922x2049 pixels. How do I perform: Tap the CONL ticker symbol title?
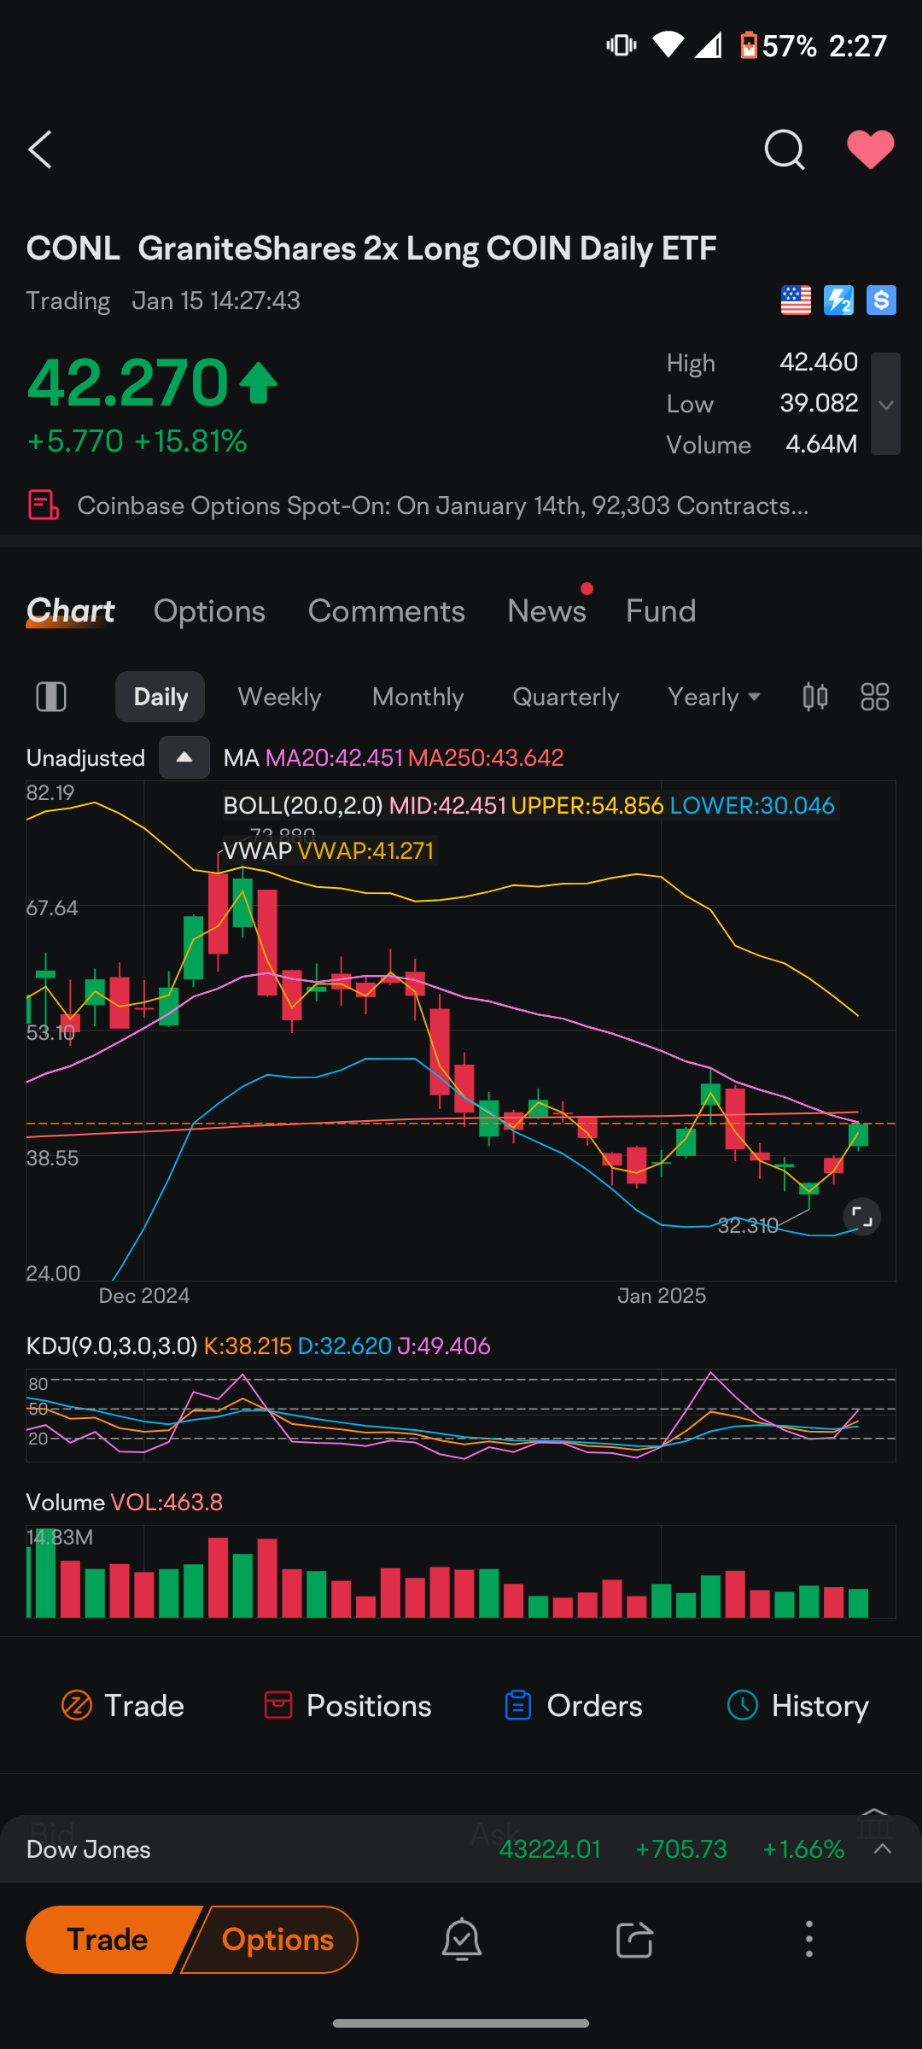[73, 248]
